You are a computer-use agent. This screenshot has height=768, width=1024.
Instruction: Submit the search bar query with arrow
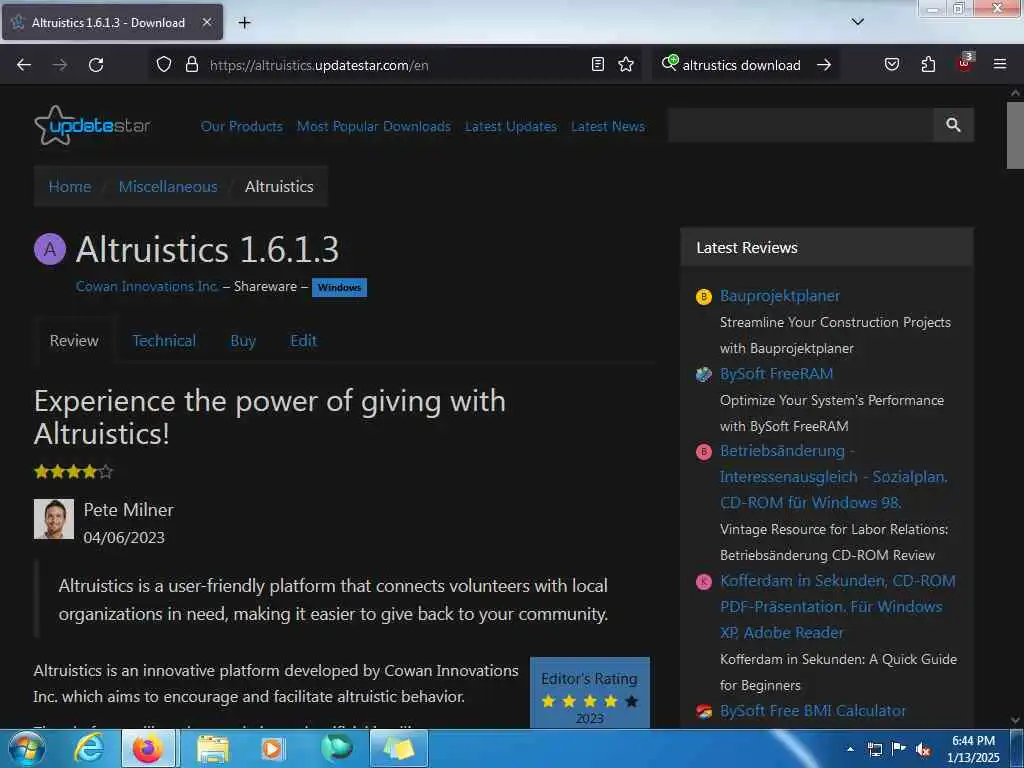pos(824,65)
